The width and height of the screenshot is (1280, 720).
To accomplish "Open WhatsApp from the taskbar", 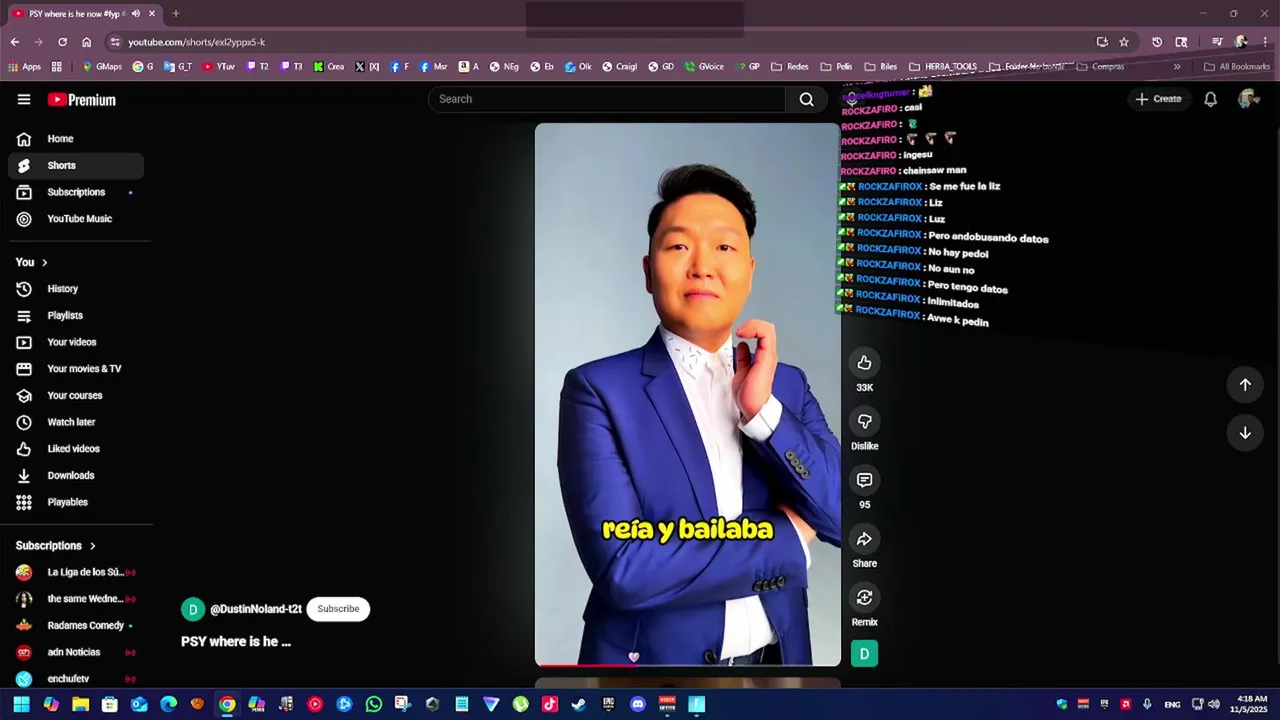I will [x=374, y=704].
